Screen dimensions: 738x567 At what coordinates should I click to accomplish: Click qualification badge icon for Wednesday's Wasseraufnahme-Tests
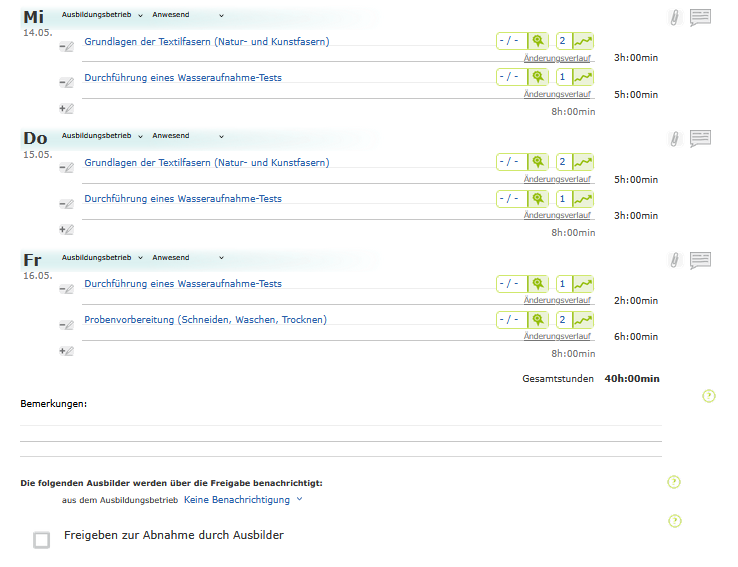pos(538,77)
